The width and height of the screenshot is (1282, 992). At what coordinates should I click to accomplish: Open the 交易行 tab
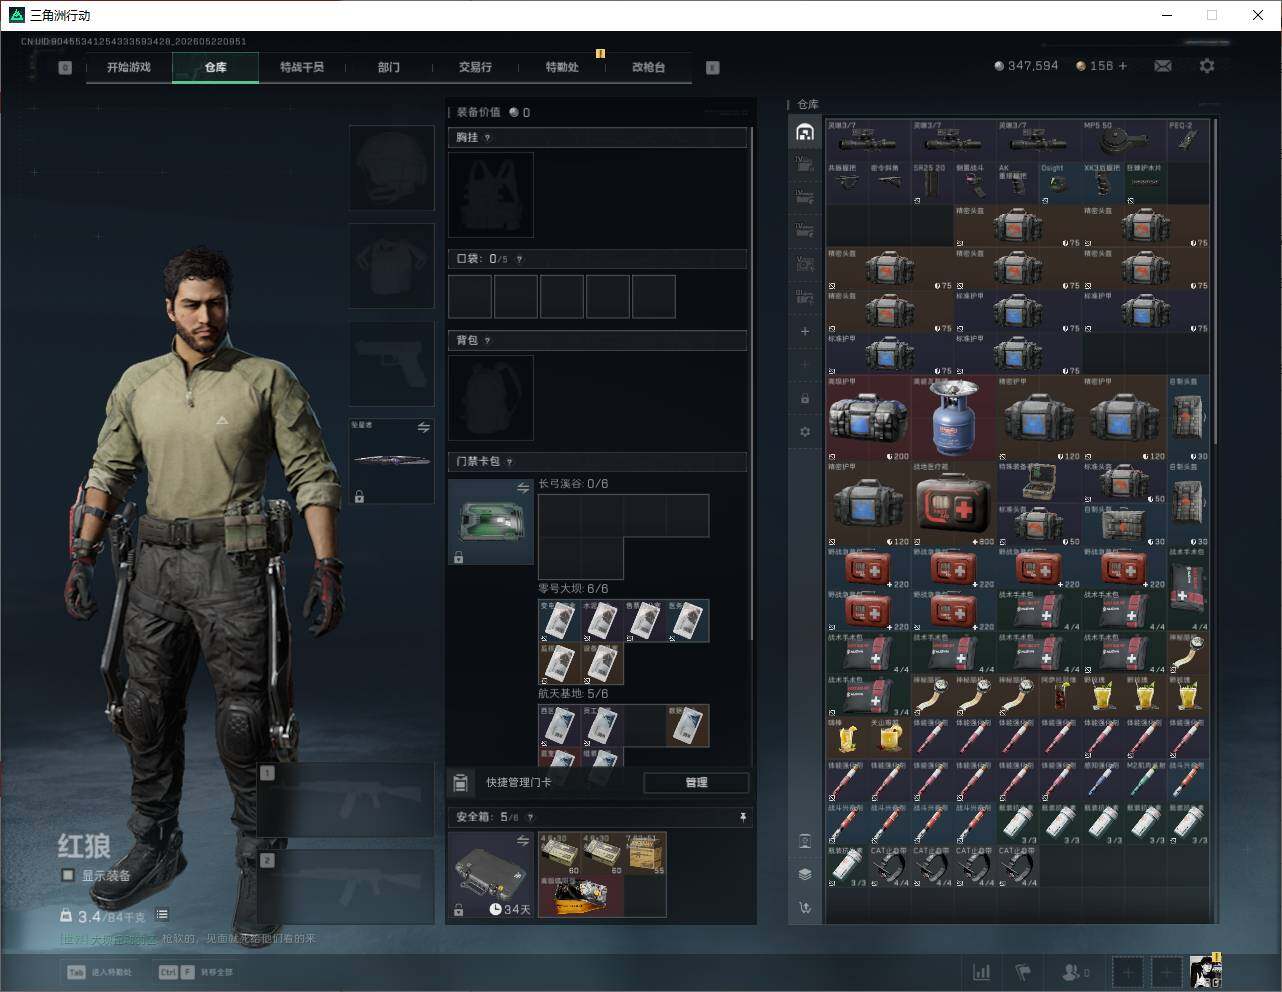[x=475, y=67]
